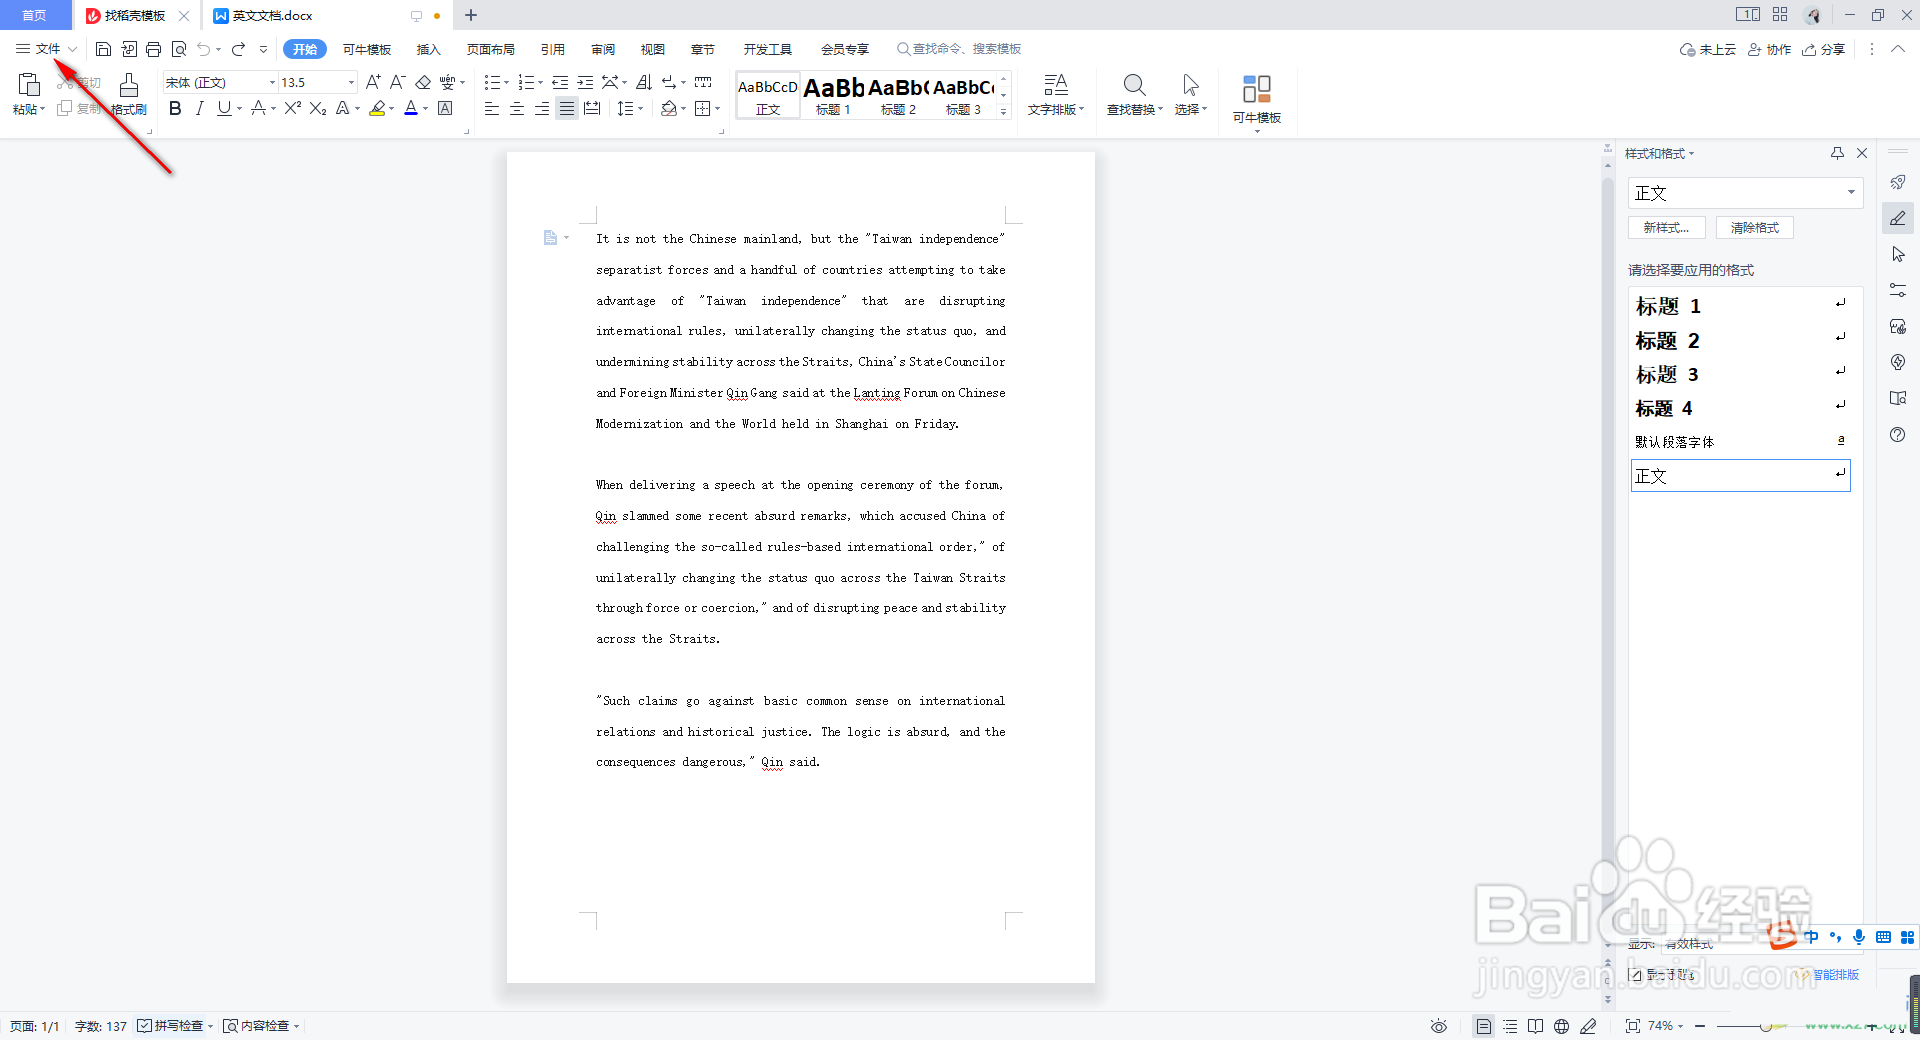Screen dimensions: 1920x1040
Task: Click the 智能排版 link
Action: click(1835, 975)
